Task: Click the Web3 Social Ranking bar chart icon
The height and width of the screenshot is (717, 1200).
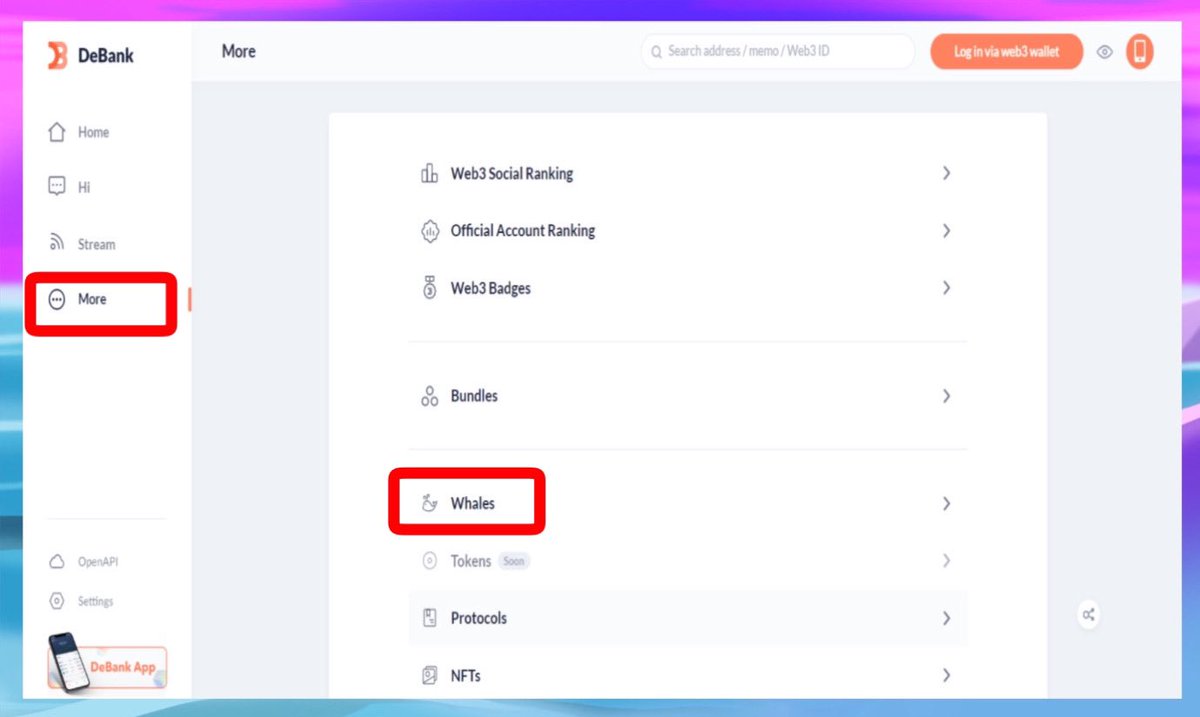Action: (x=429, y=174)
